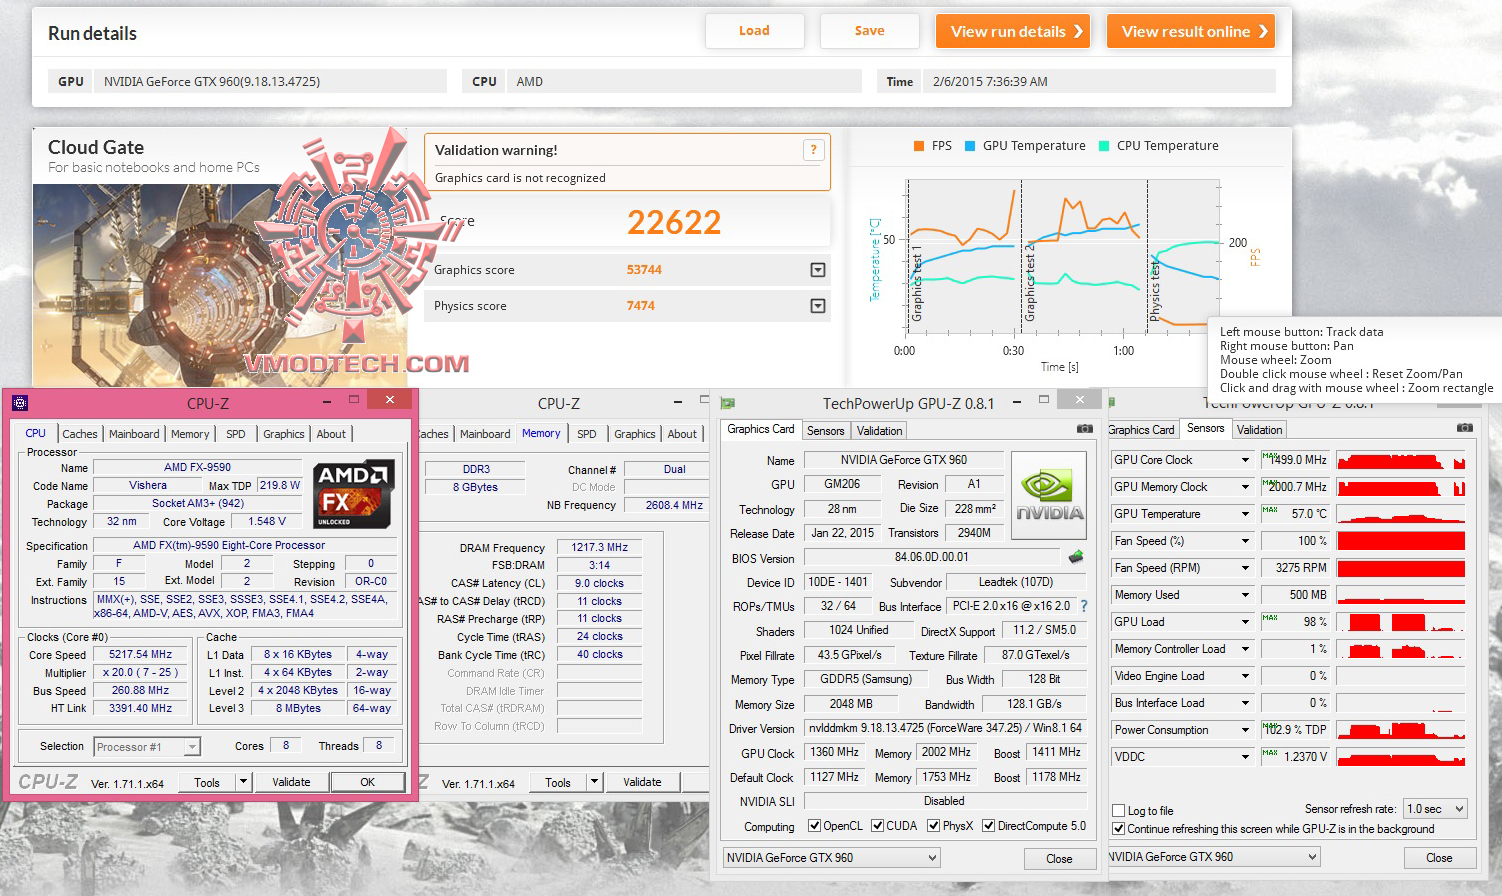This screenshot has width=1502, height=896.
Task: Click View result online button
Action: pyautogui.click(x=1191, y=31)
